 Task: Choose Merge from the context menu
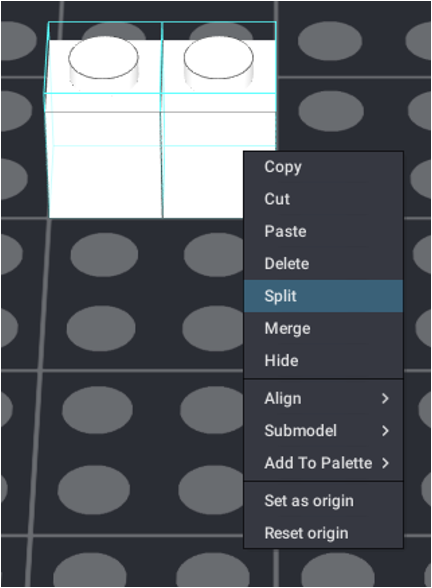coord(323,328)
